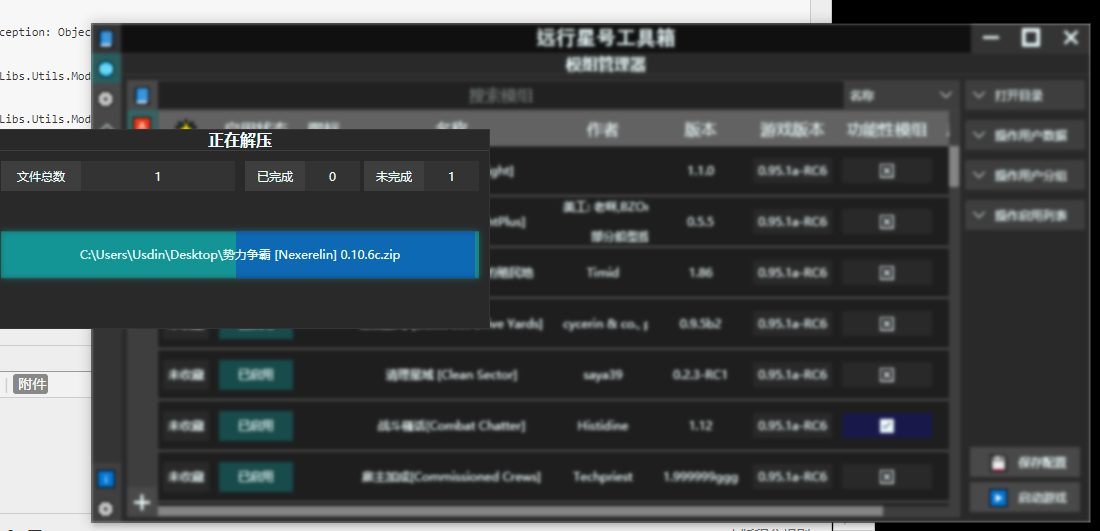Image resolution: width=1100 pixels, height=531 pixels.
Task: Click the plus icon to add a group
Action: pyautogui.click(x=141, y=502)
